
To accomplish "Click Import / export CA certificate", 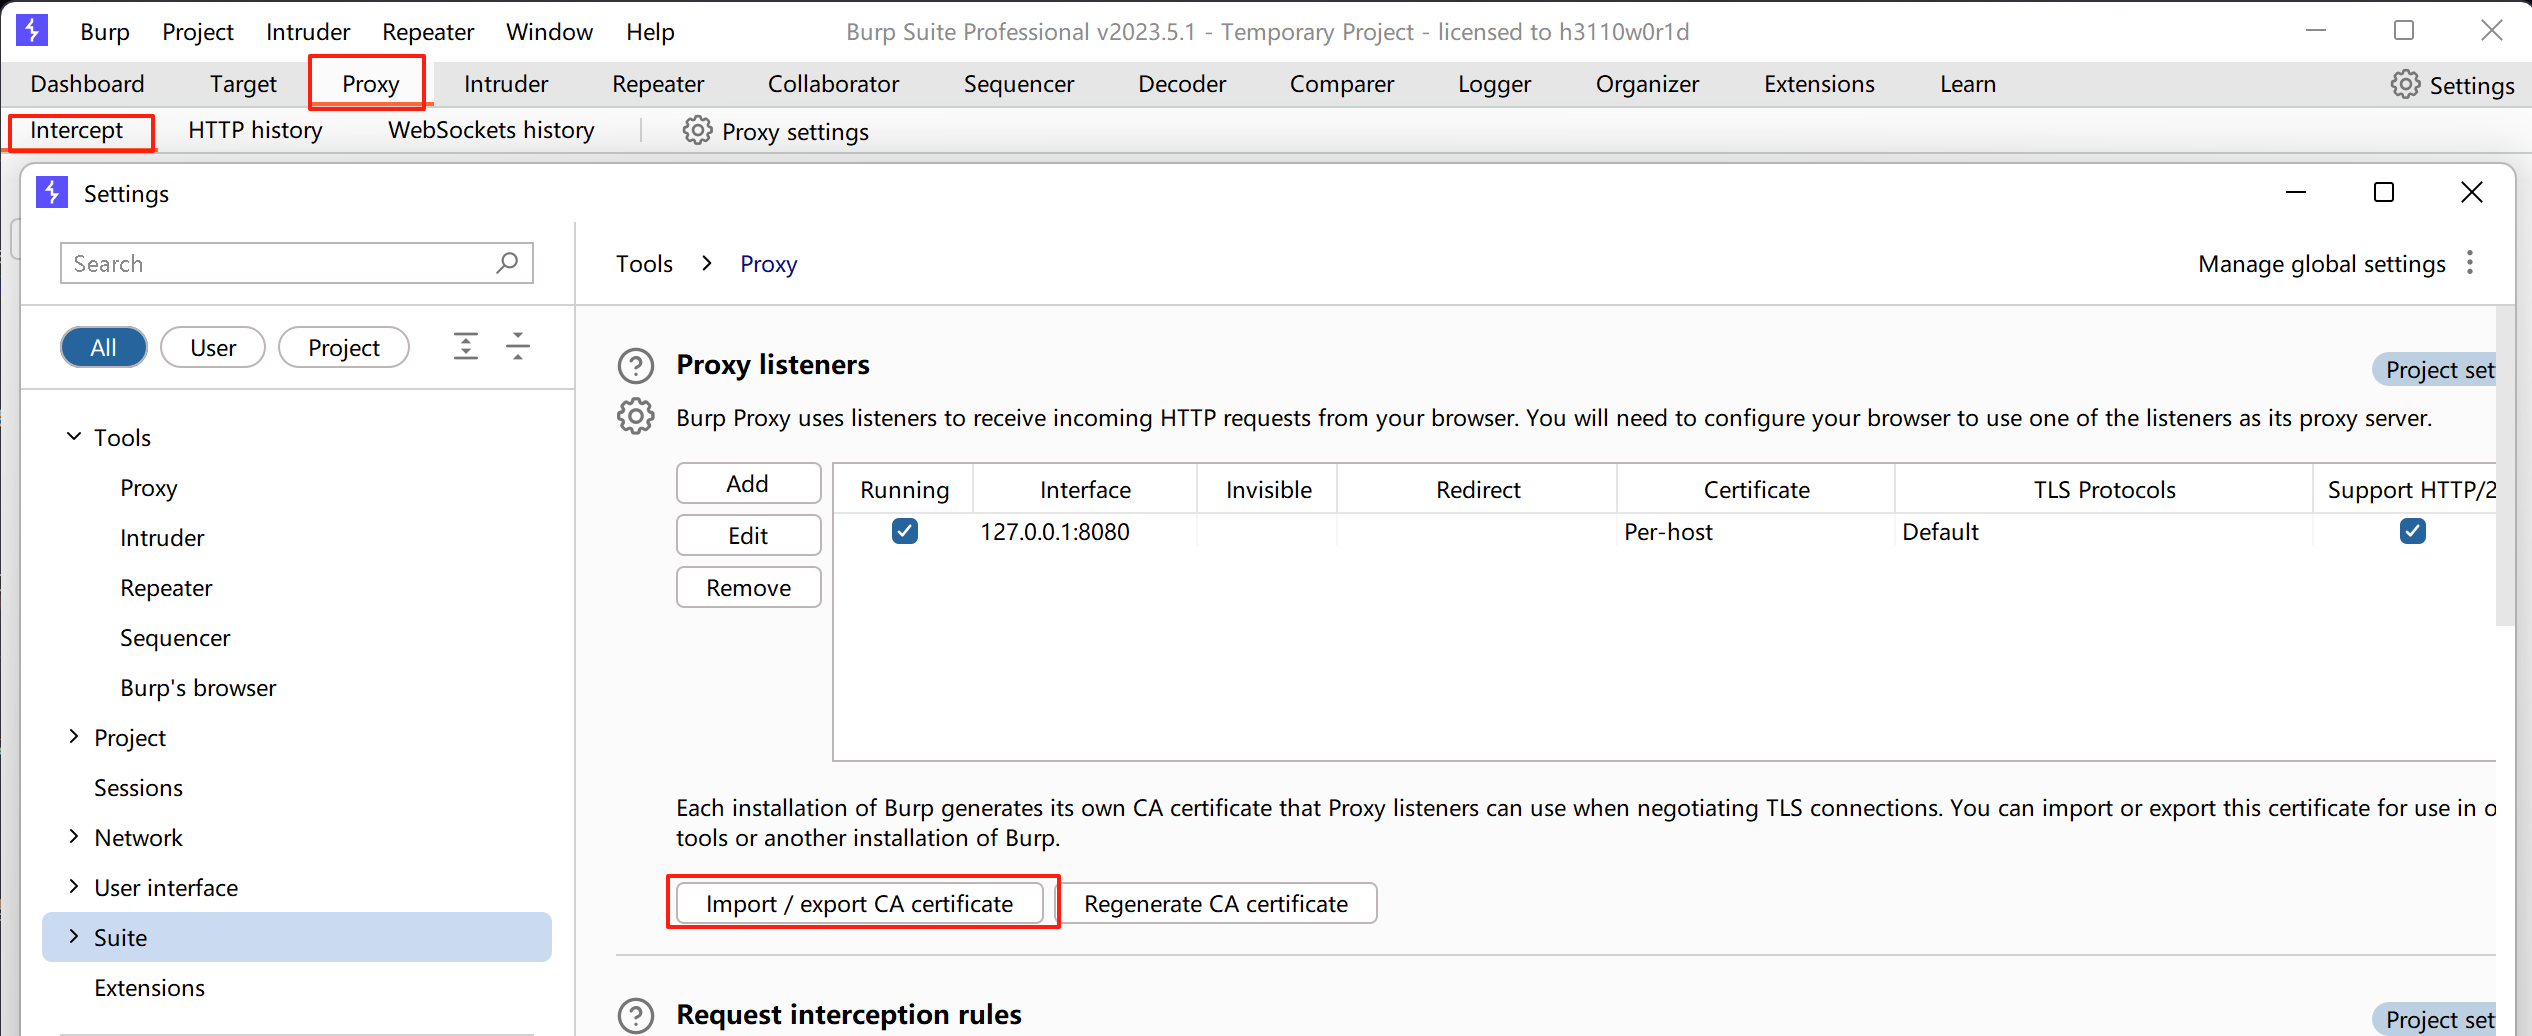I will pyautogui.click(x=859, y=903).
